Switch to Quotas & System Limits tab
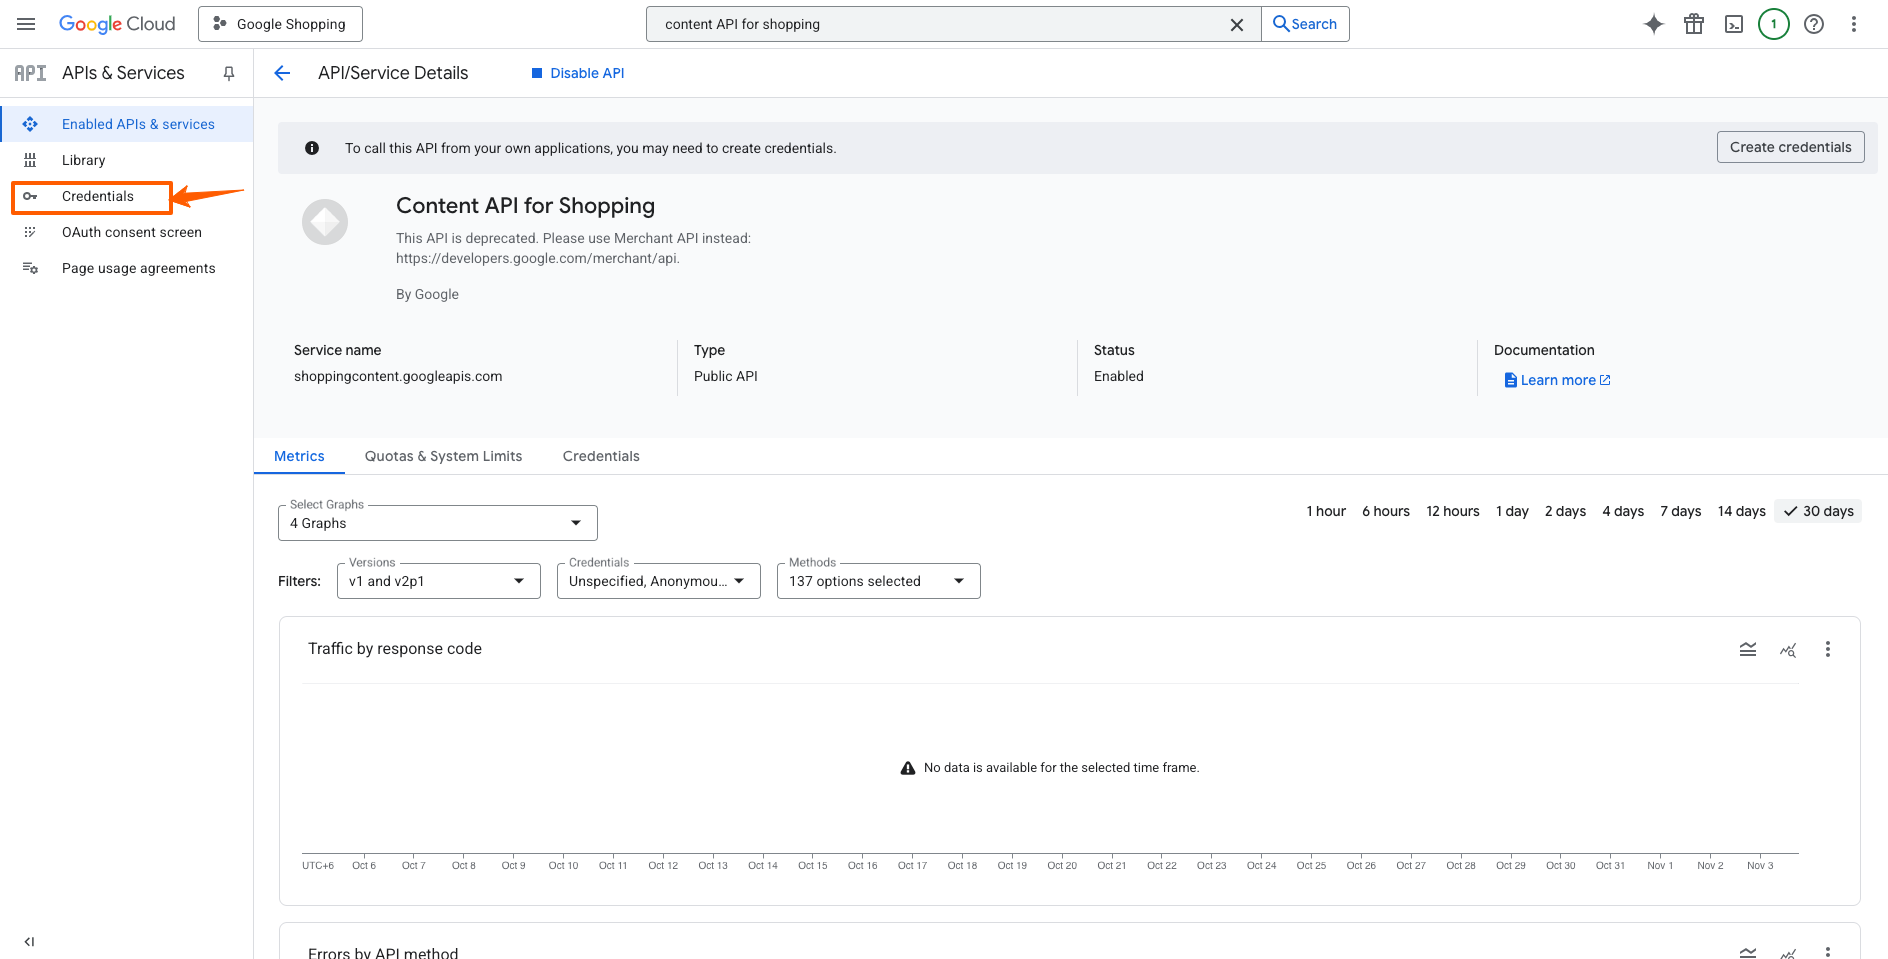The image size is (1888, 959). tap(443, 456)
